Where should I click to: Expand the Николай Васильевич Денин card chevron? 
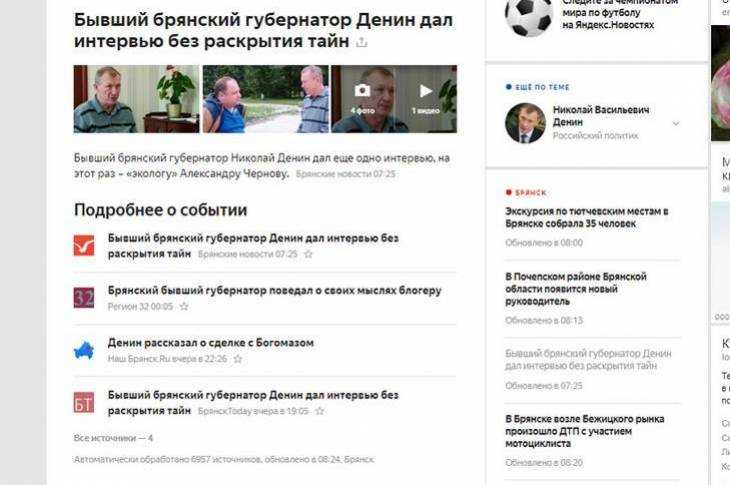click(x=676, y=123)
